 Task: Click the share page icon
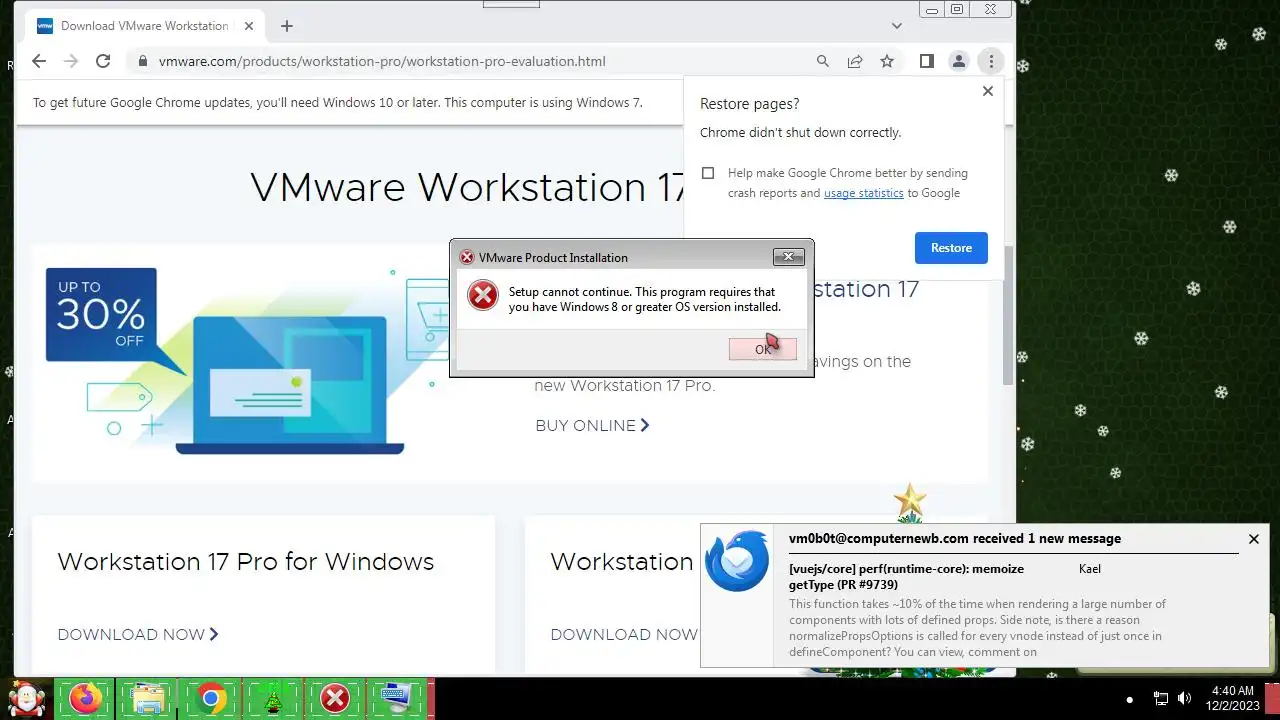(855, 61)
